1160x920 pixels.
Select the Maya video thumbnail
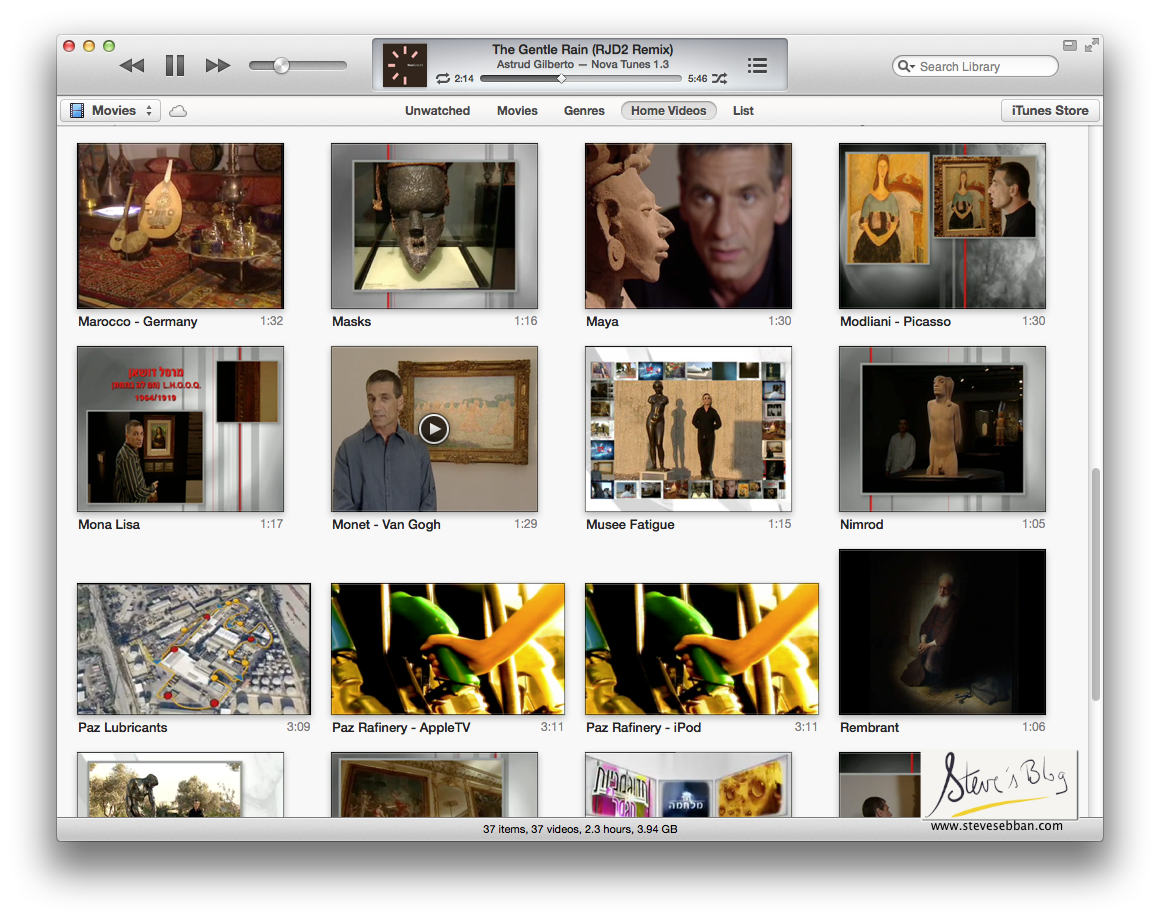pos(688,226)
